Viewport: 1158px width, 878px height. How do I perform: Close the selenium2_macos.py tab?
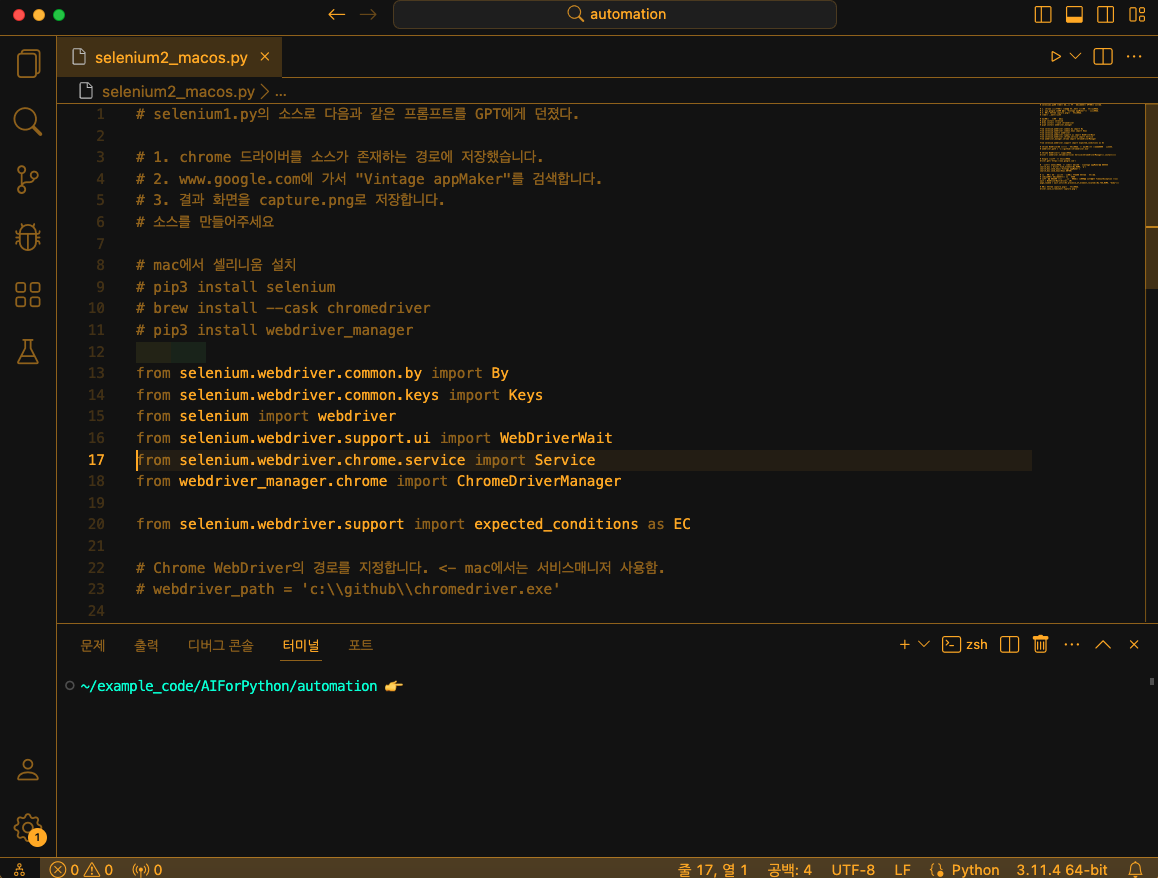pos(264,57)
